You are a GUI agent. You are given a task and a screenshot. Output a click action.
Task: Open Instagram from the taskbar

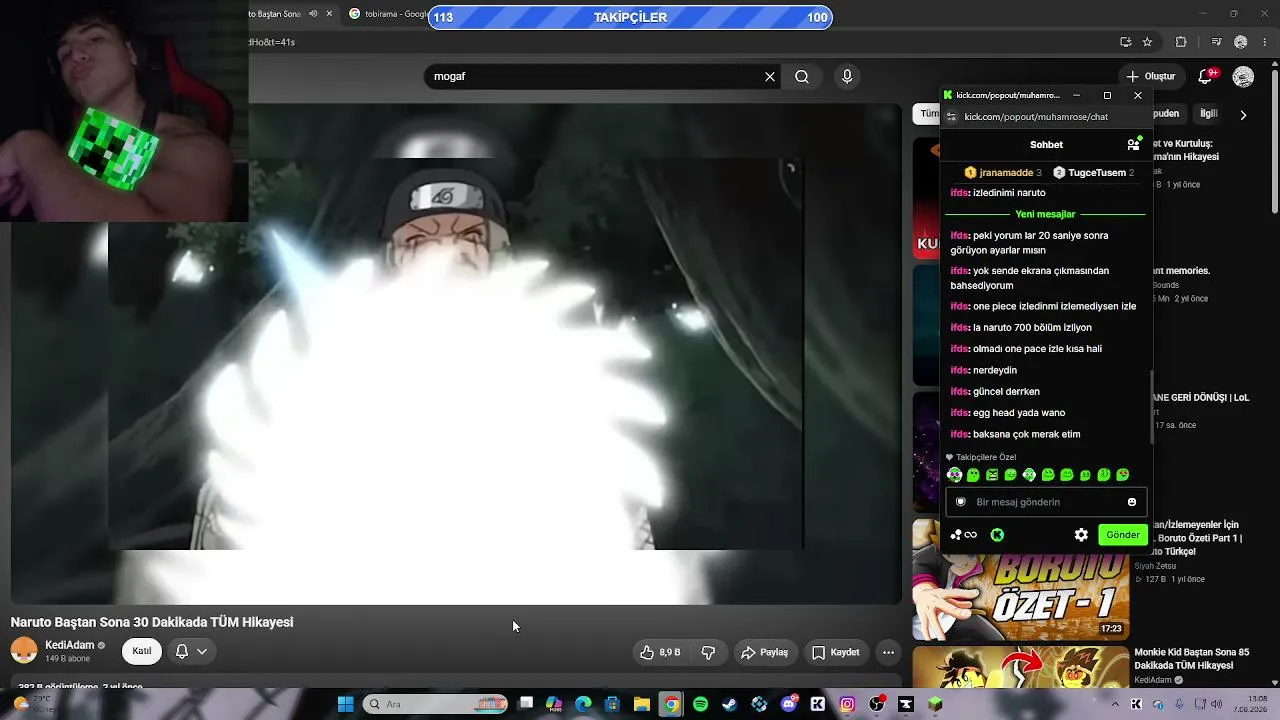(x=847, y=704)
